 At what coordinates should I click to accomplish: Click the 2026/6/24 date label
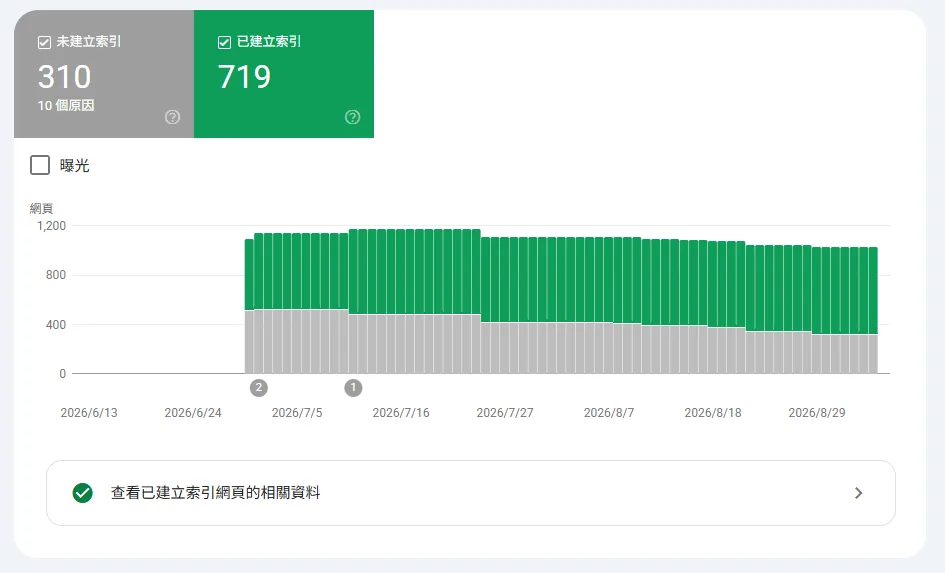point(193,413)
